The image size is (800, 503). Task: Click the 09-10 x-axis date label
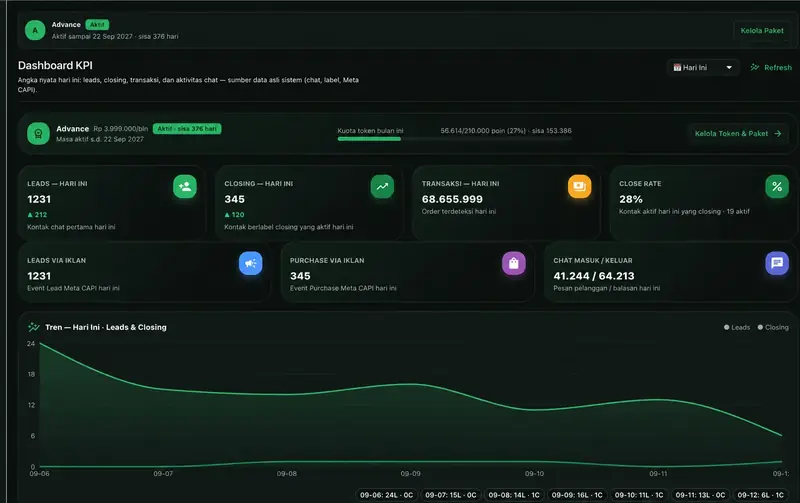tap(534, 473)
